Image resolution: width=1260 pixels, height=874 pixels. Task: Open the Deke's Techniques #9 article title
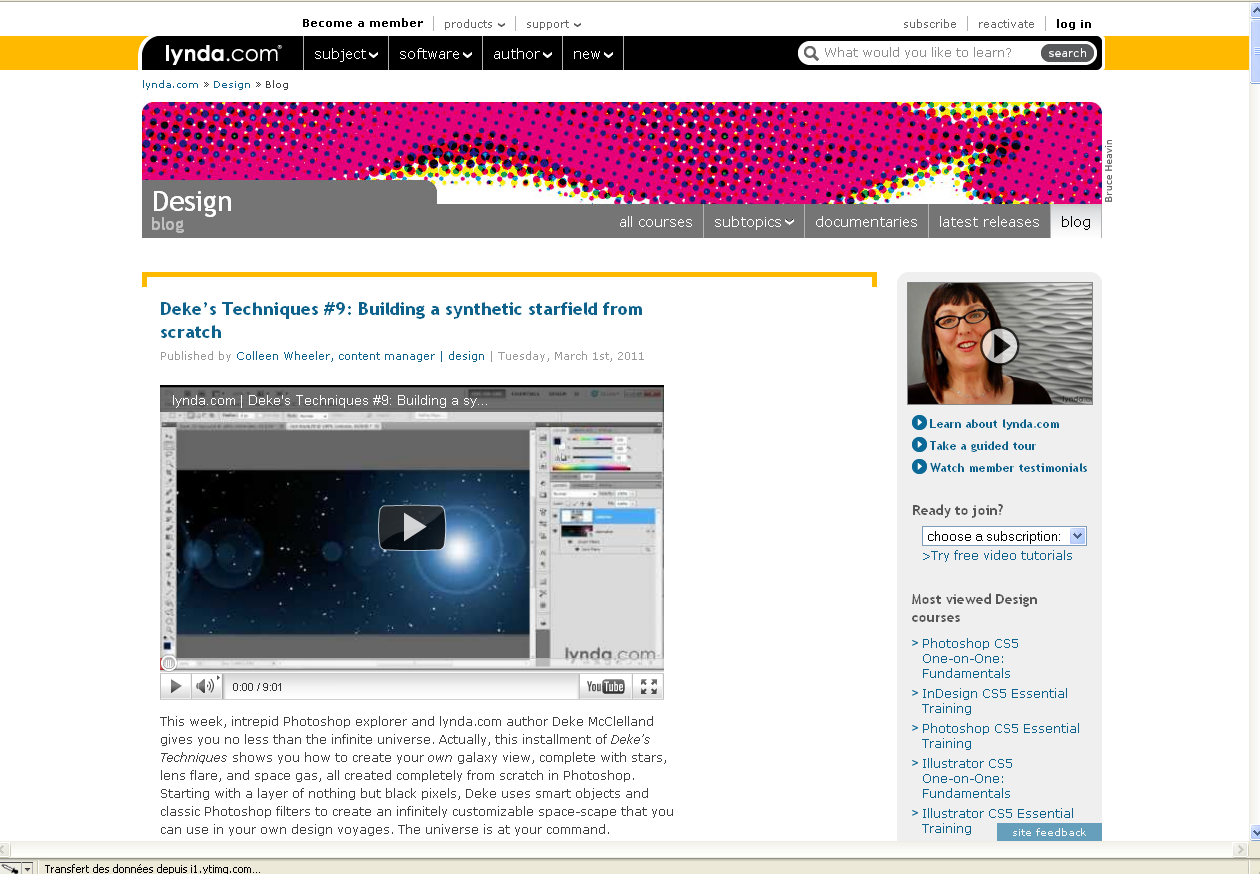click(x=401, y=320)
